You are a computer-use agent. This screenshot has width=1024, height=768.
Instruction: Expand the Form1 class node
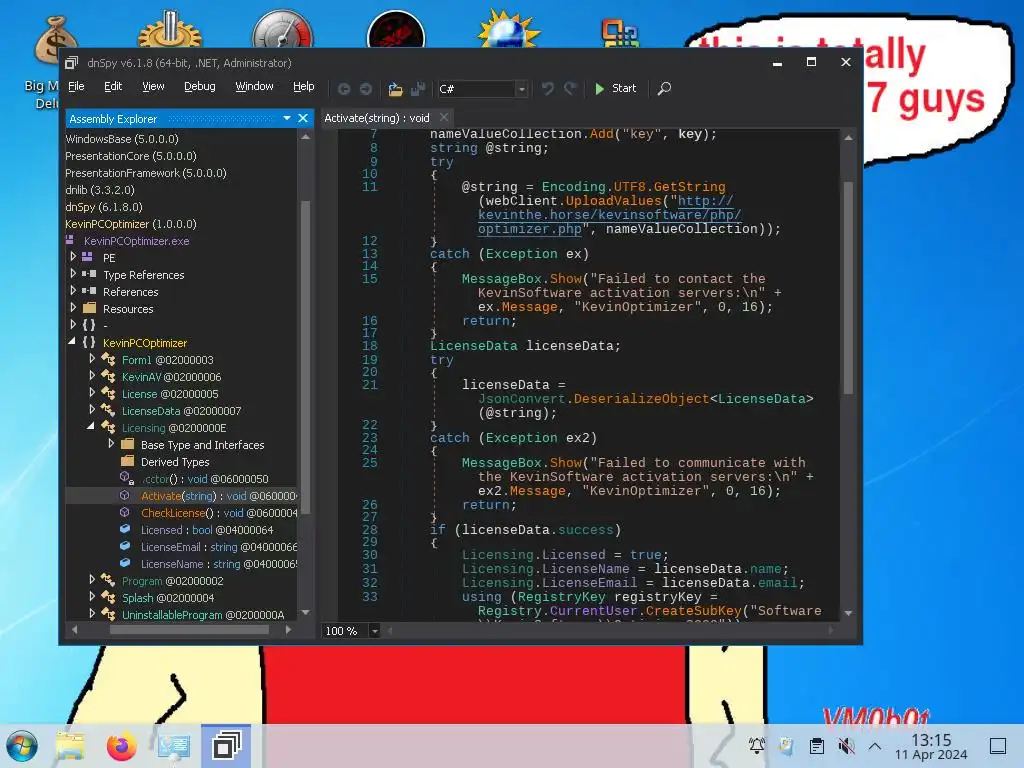(x=92, y=359)
